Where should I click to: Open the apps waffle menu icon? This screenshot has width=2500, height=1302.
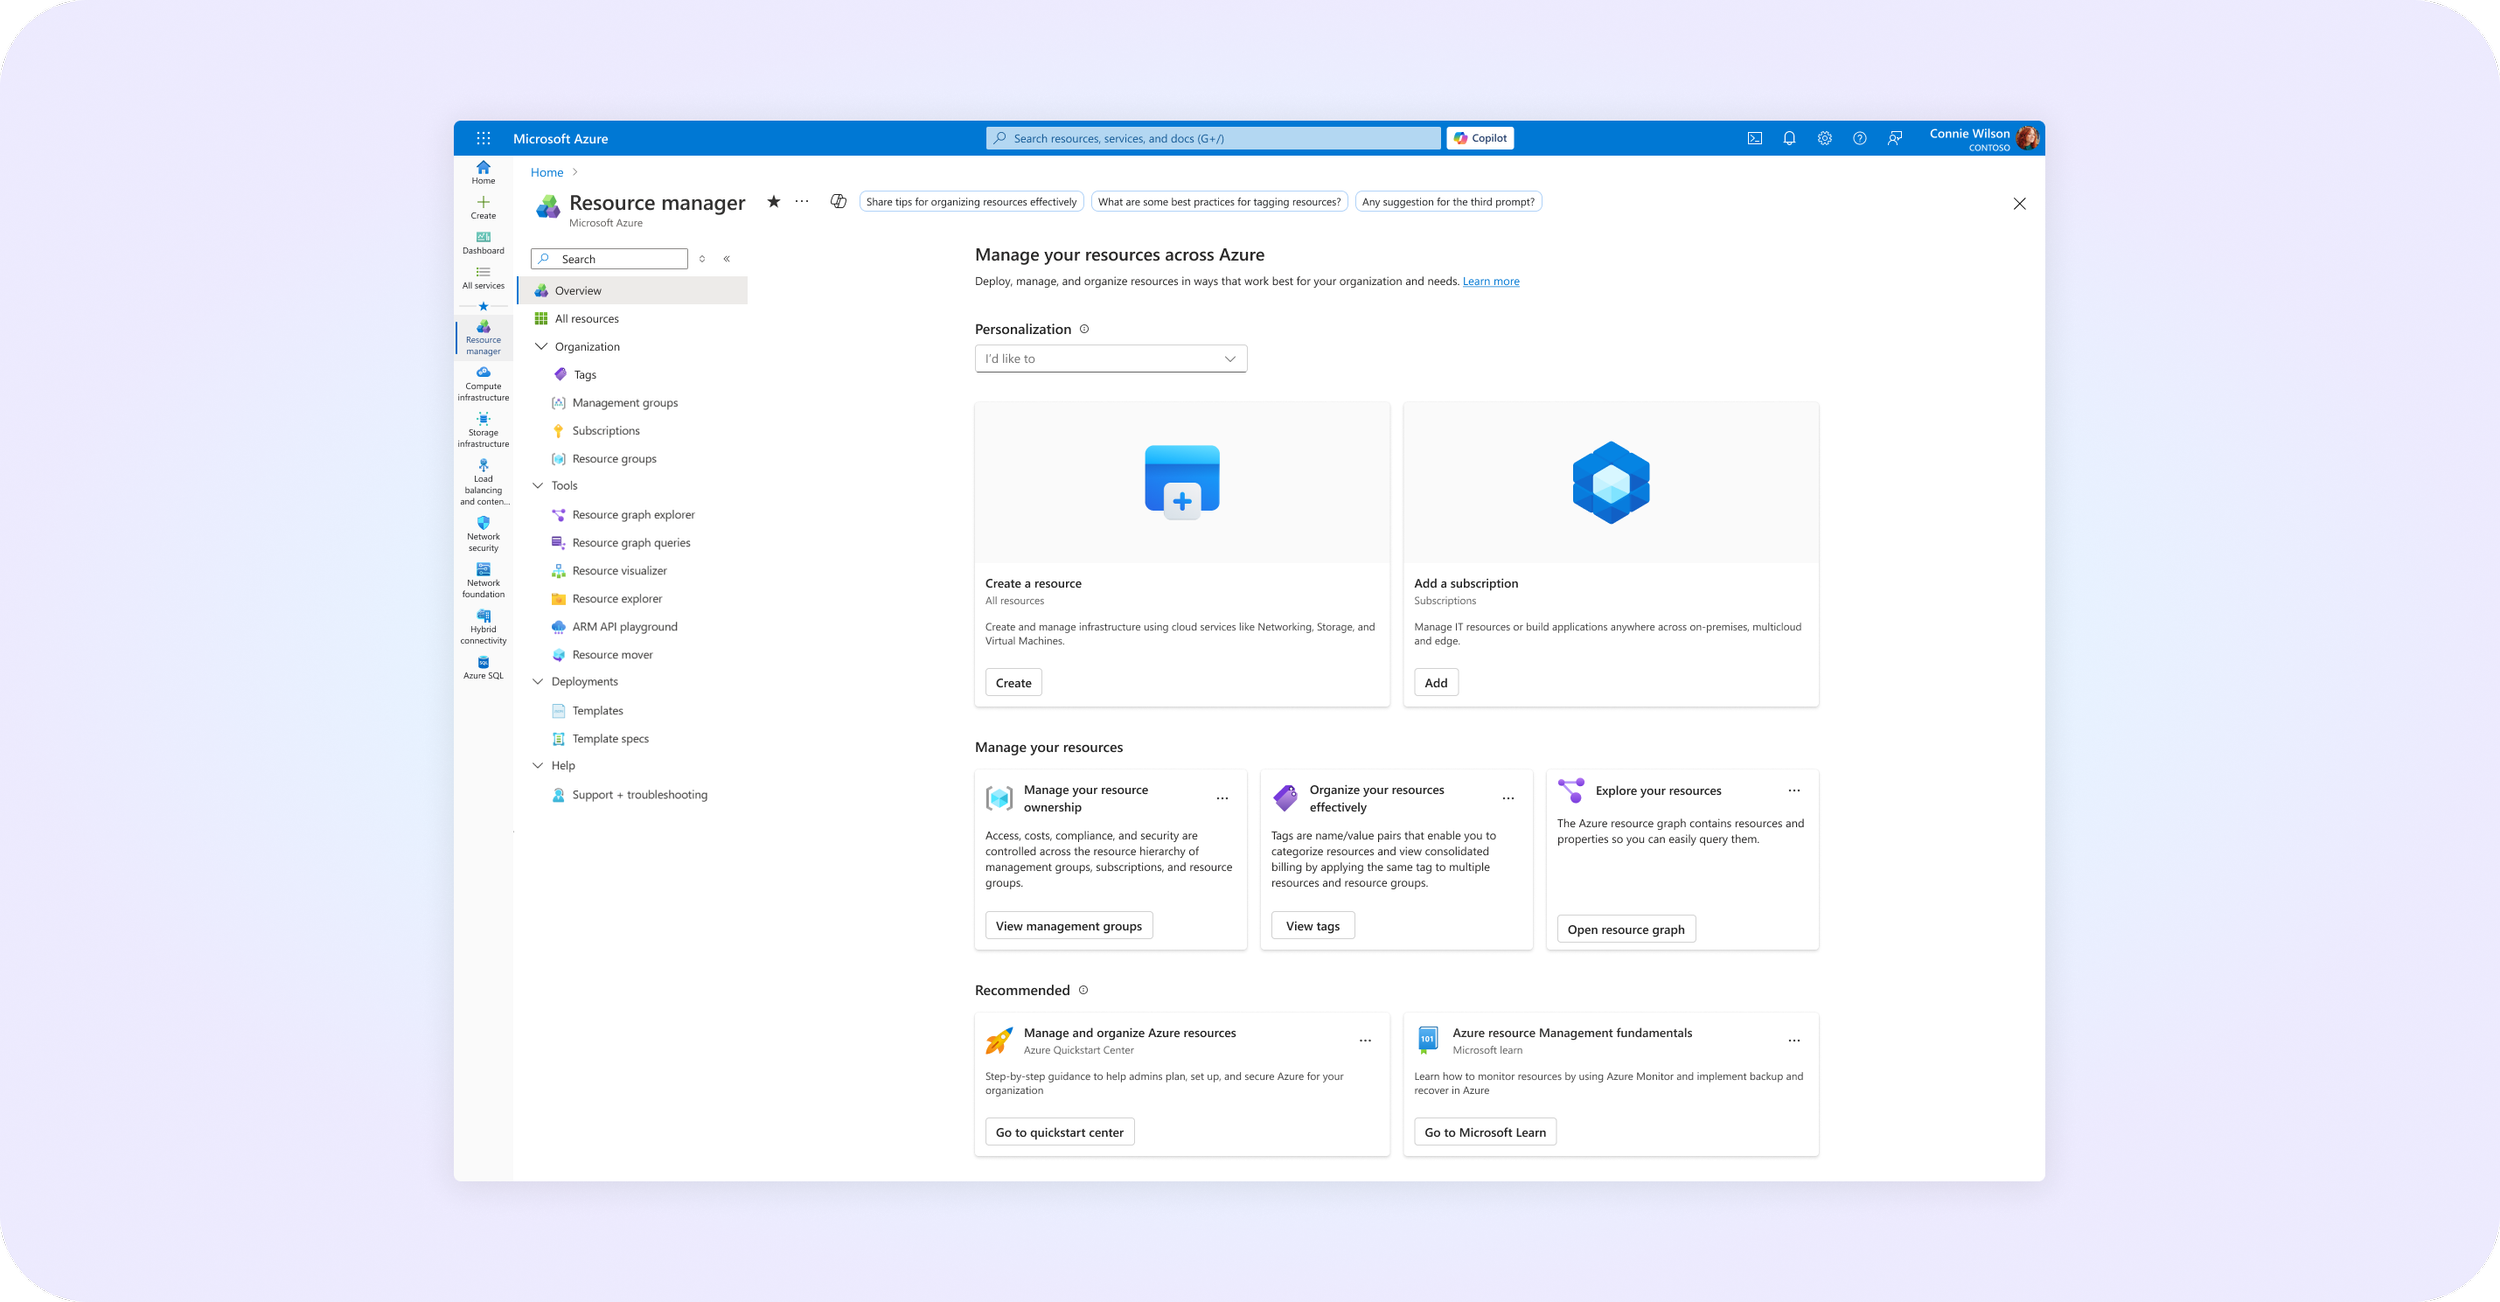(x=483, y=139)
